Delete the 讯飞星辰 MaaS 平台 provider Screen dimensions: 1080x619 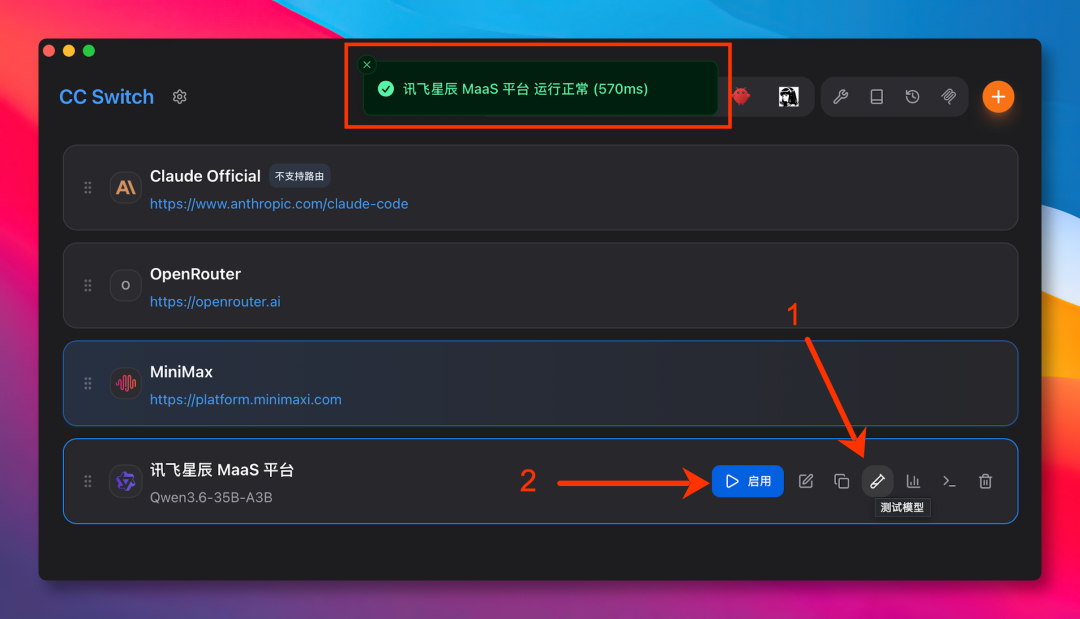point(986,481)
